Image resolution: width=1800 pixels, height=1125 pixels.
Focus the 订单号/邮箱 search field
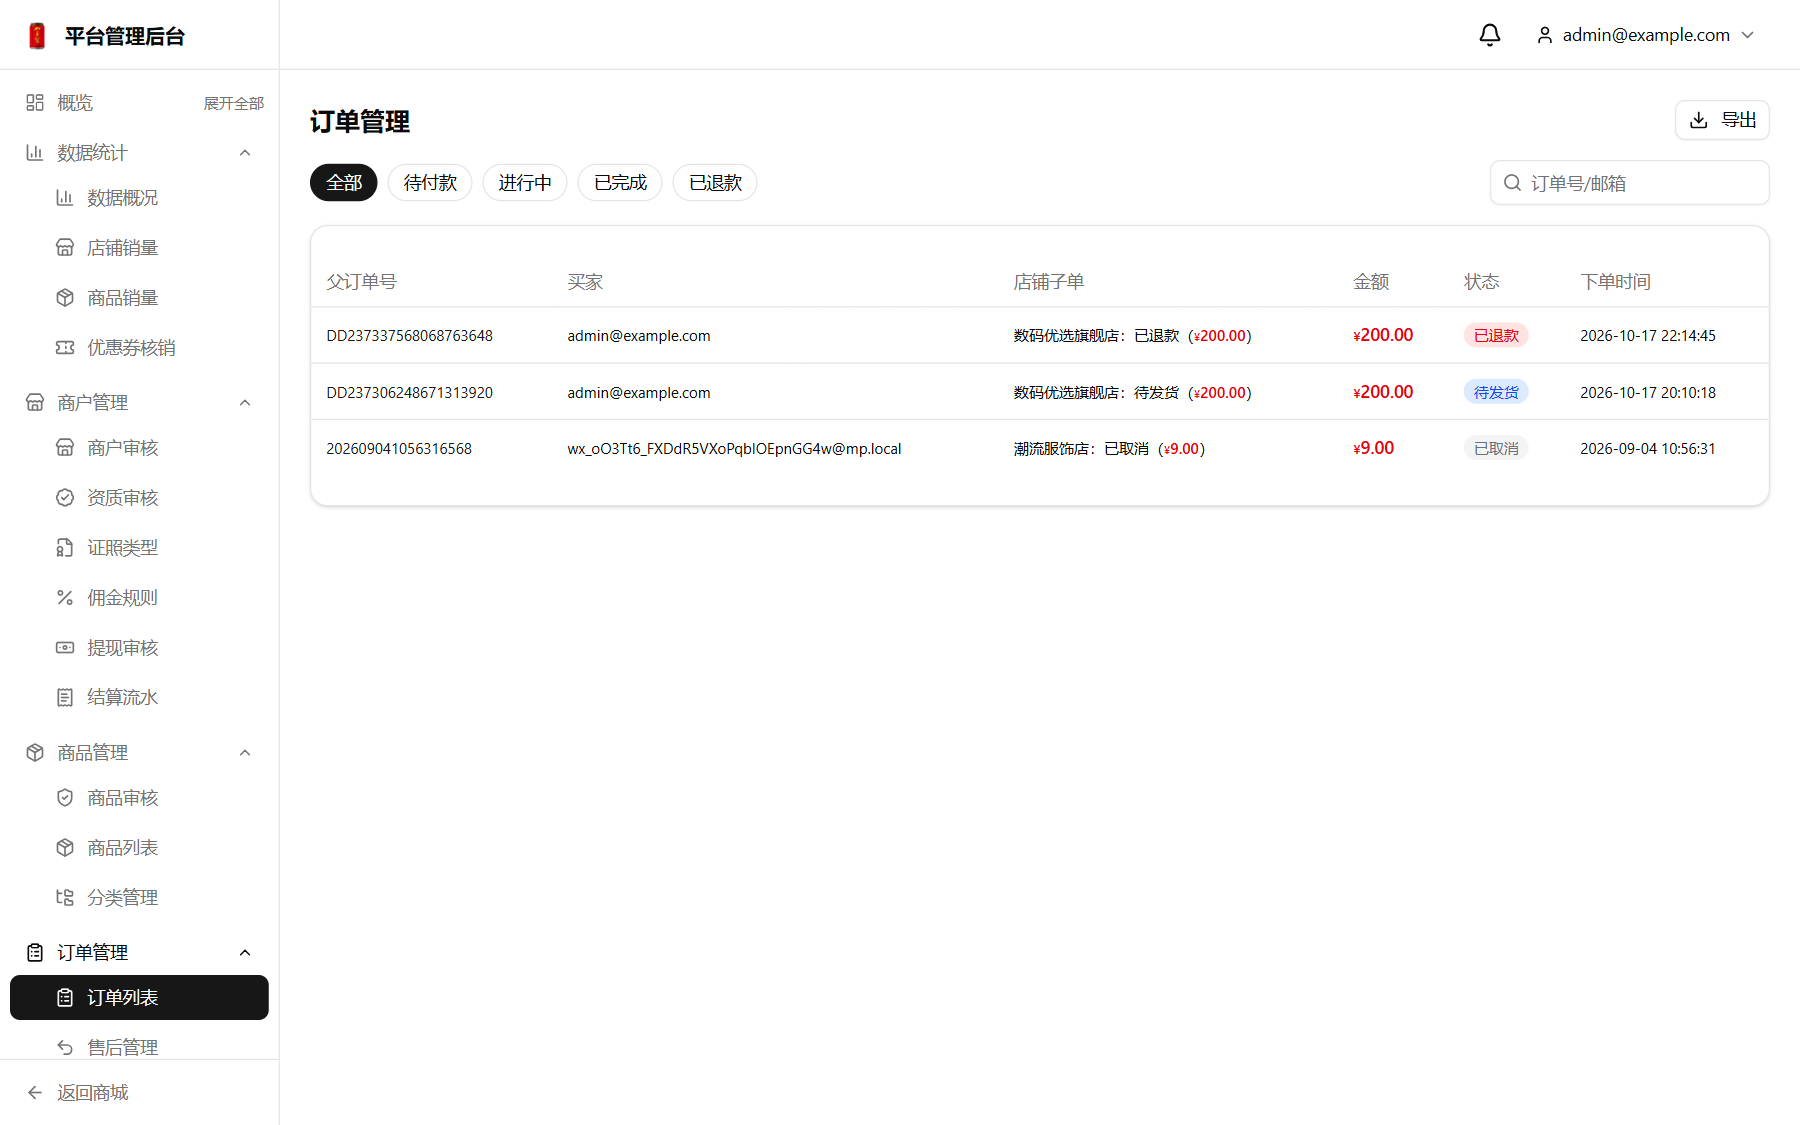1630,183
